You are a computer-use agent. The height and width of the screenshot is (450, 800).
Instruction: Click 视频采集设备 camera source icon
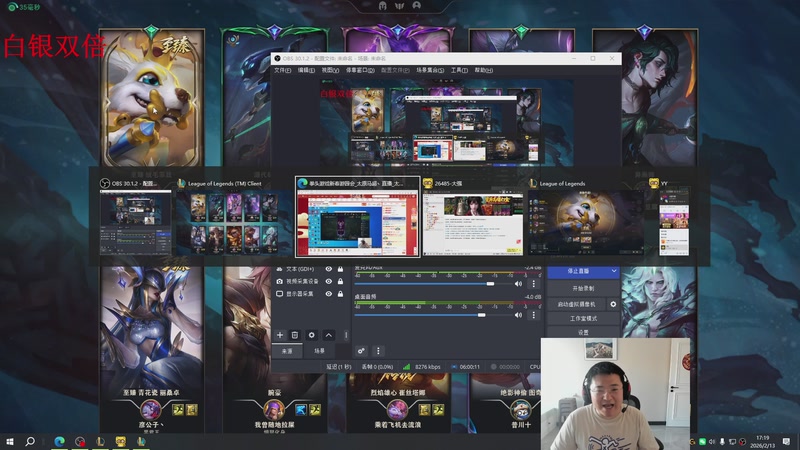pyautogui.click(x=280, y=281)
